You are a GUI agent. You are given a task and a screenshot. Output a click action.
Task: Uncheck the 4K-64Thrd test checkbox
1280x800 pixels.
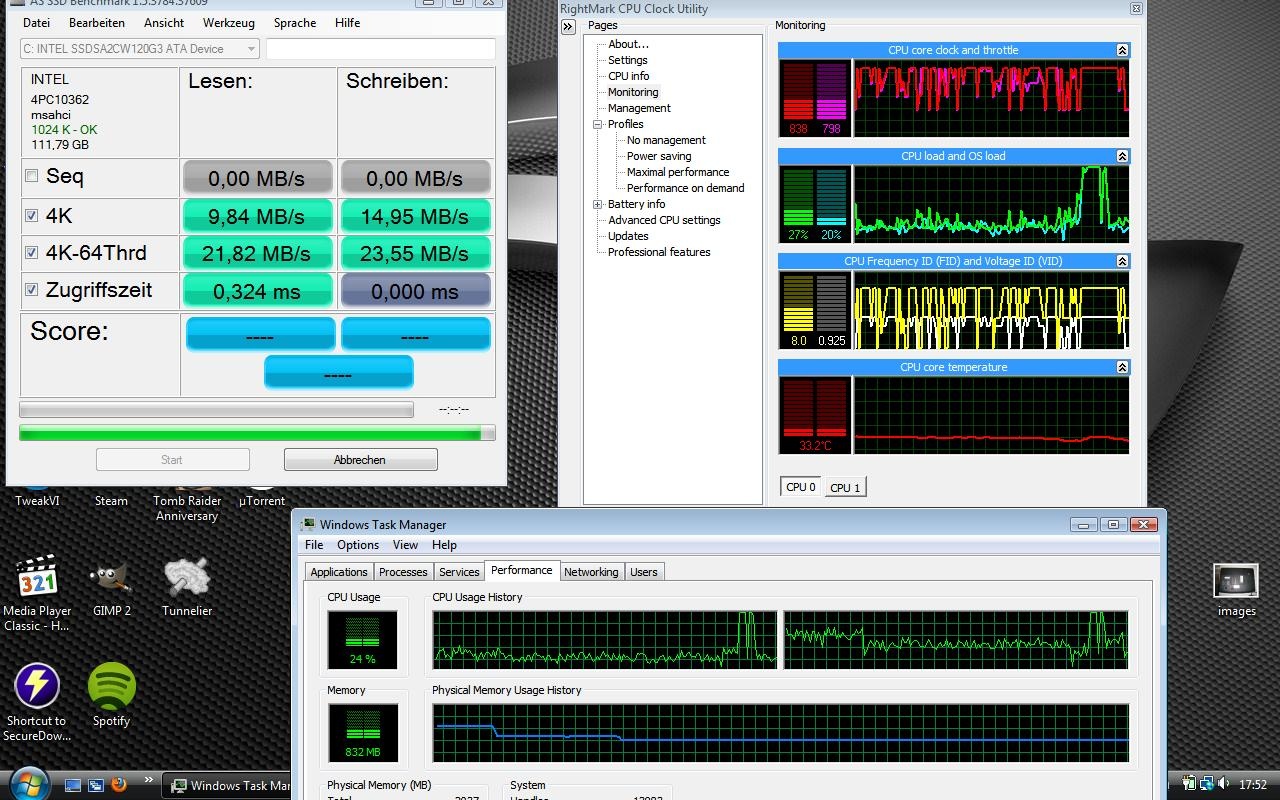(x=32, y=253)
